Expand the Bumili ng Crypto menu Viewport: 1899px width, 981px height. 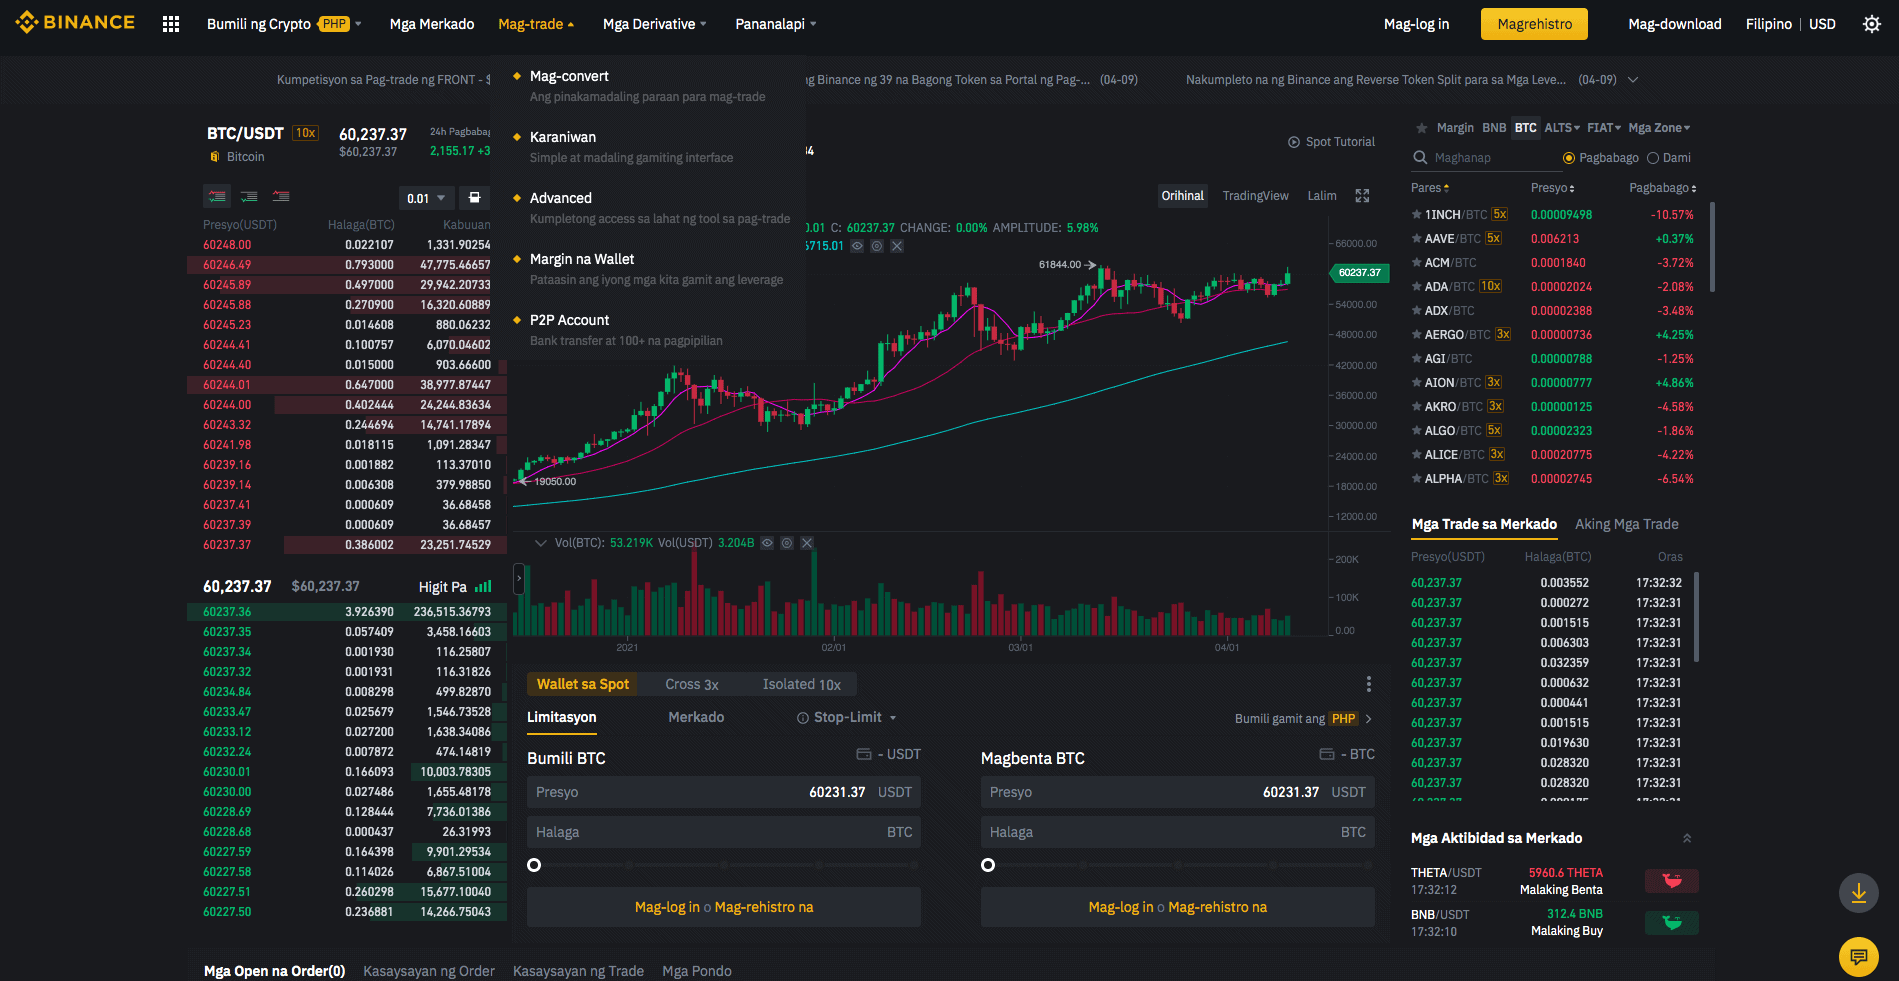284,24
